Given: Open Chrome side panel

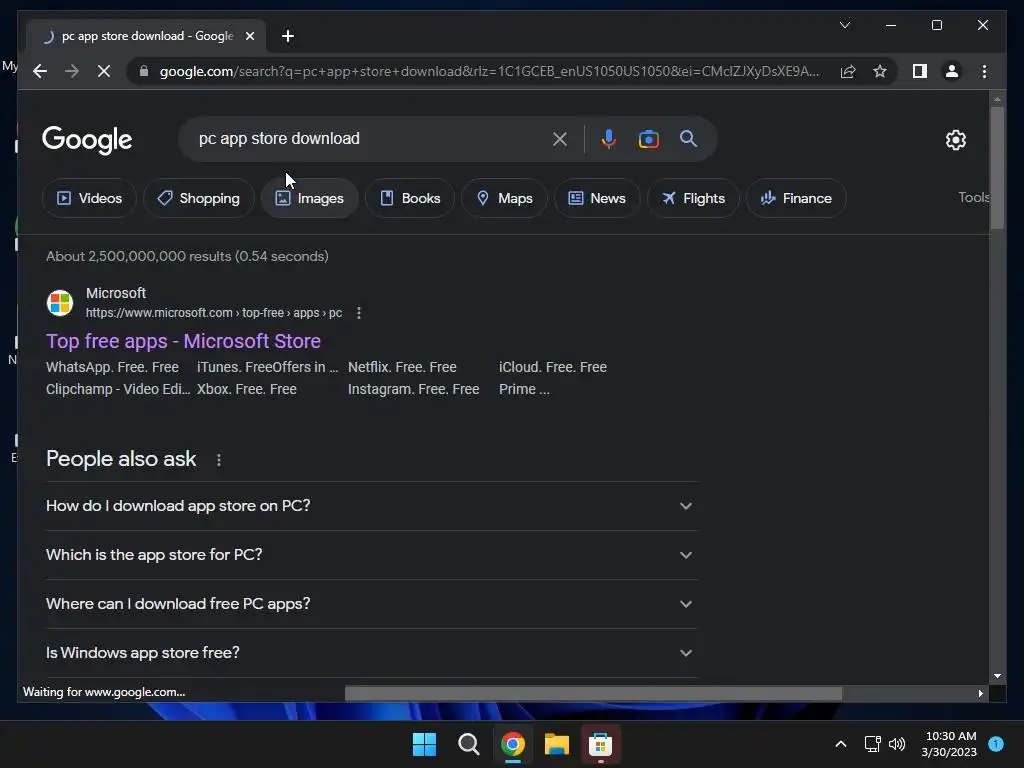Looking at the screenshot, I should 920,71.
